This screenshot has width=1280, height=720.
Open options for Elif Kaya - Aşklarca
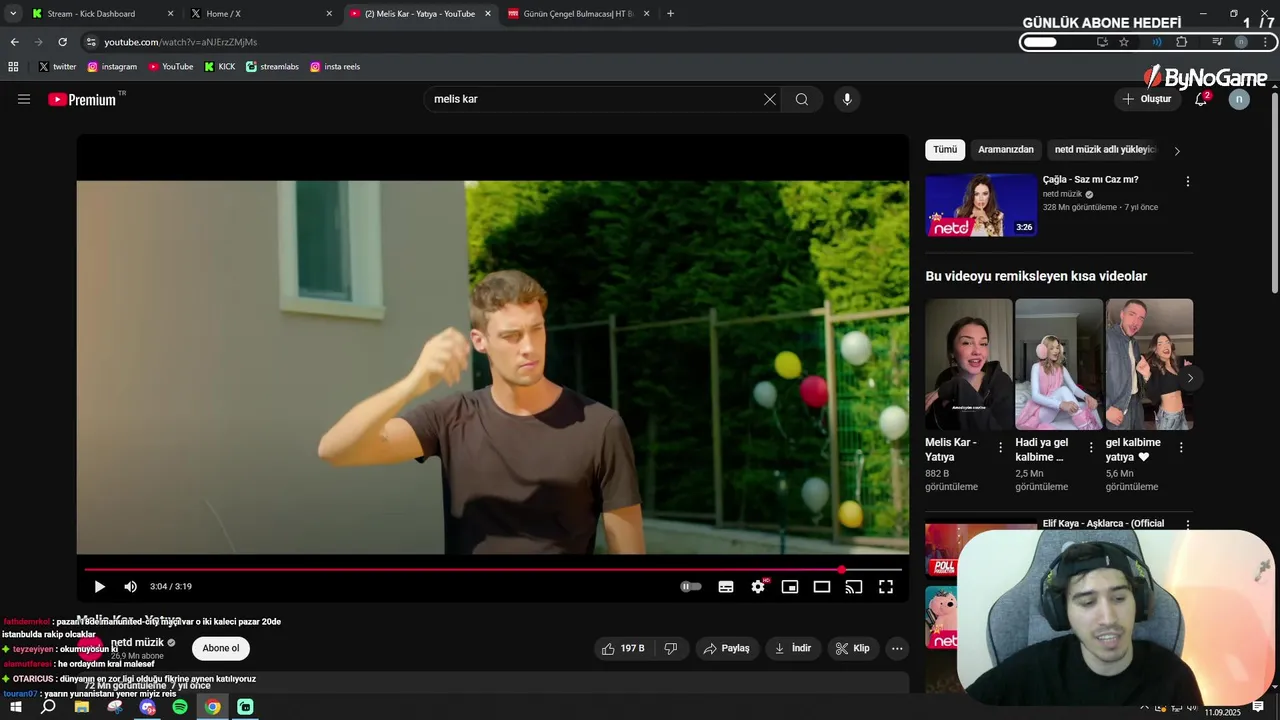click(x=1188, y=524)
